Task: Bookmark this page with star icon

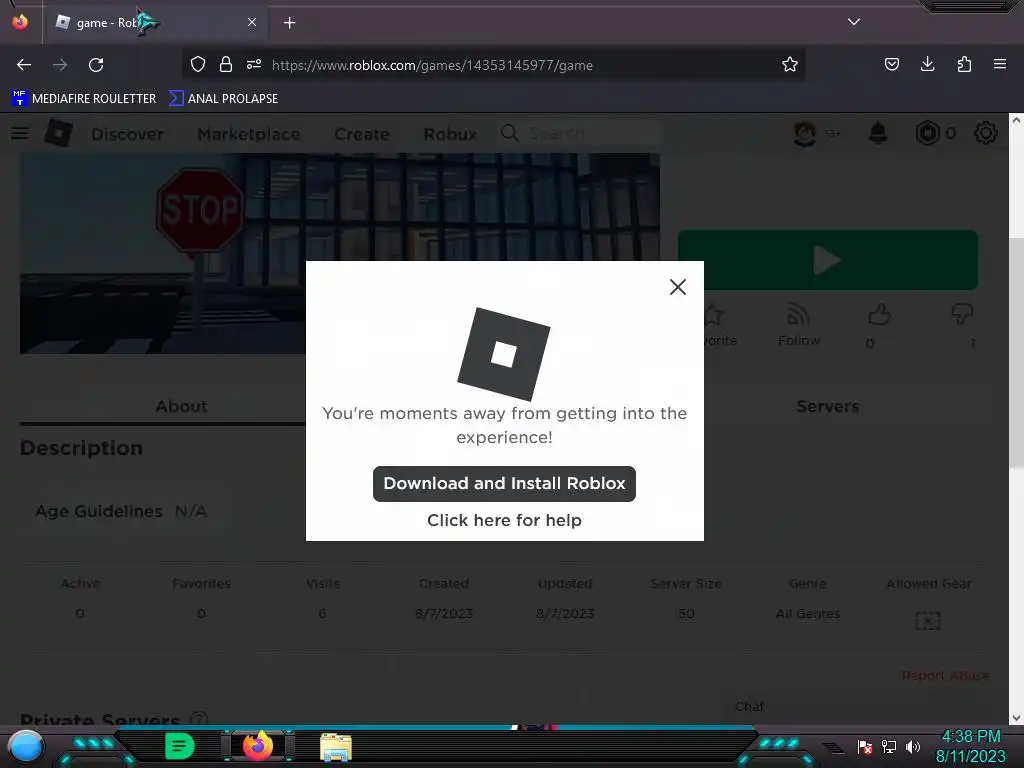Action: 790,64
